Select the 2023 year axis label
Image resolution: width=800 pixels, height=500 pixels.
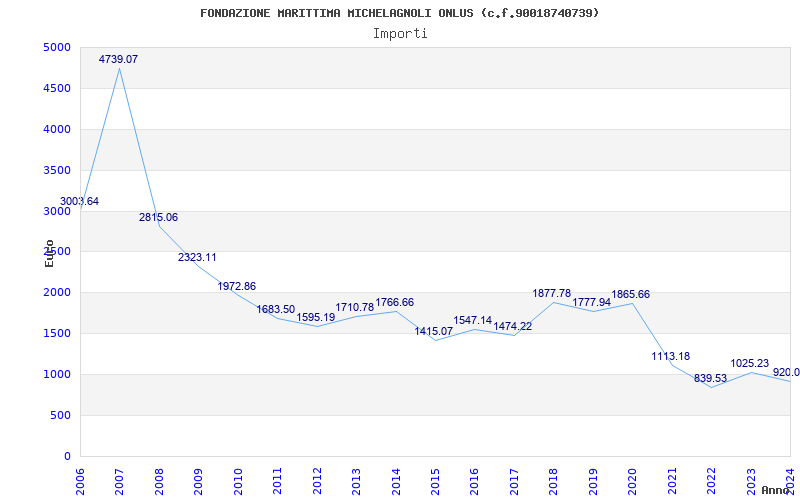[x=751, y=483]
